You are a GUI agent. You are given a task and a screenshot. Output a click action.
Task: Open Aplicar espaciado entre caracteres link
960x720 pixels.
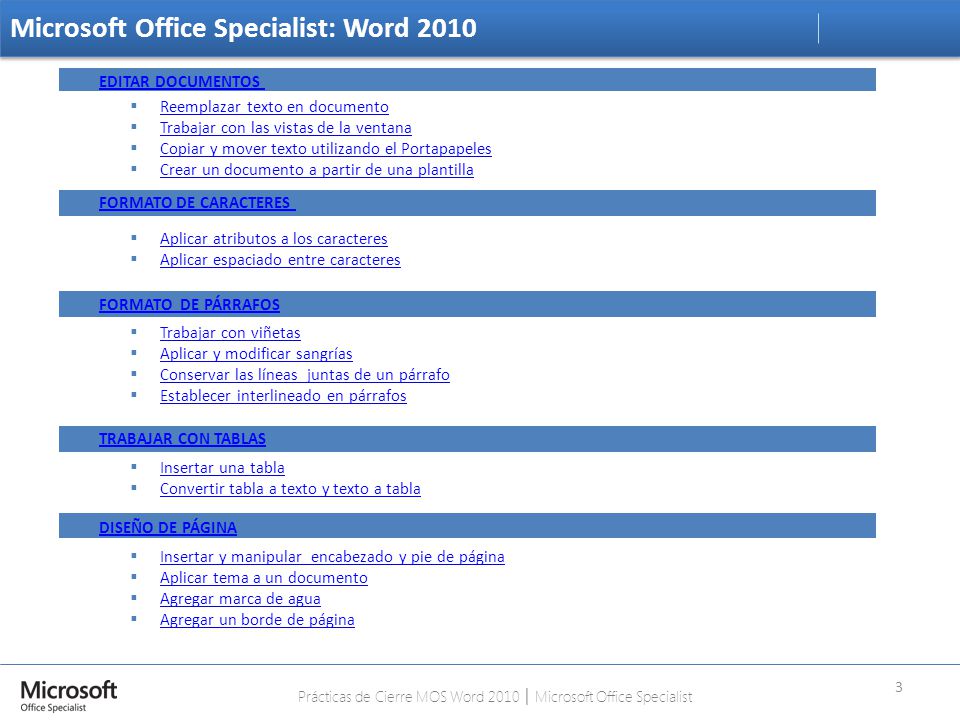point(280,260)
